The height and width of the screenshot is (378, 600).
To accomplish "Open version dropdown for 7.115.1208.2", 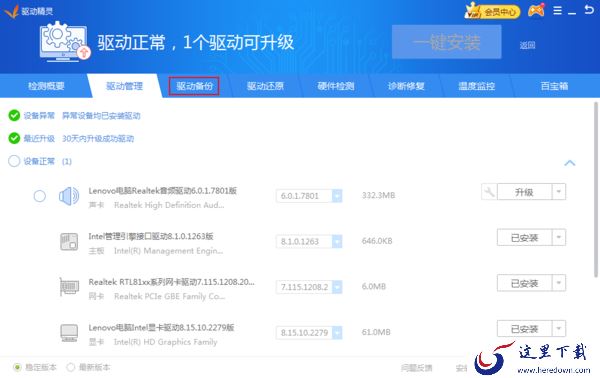I will click(x=337, y=287).
